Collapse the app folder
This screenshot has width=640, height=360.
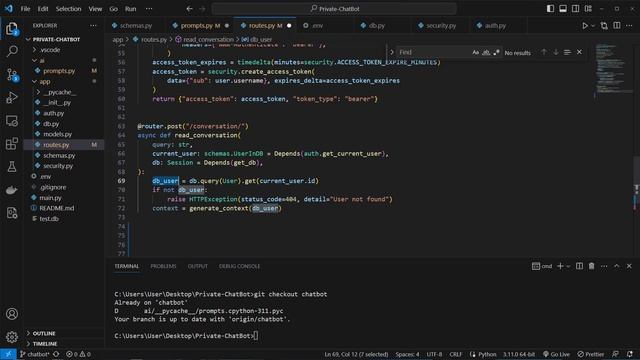(x=34, y=82)
